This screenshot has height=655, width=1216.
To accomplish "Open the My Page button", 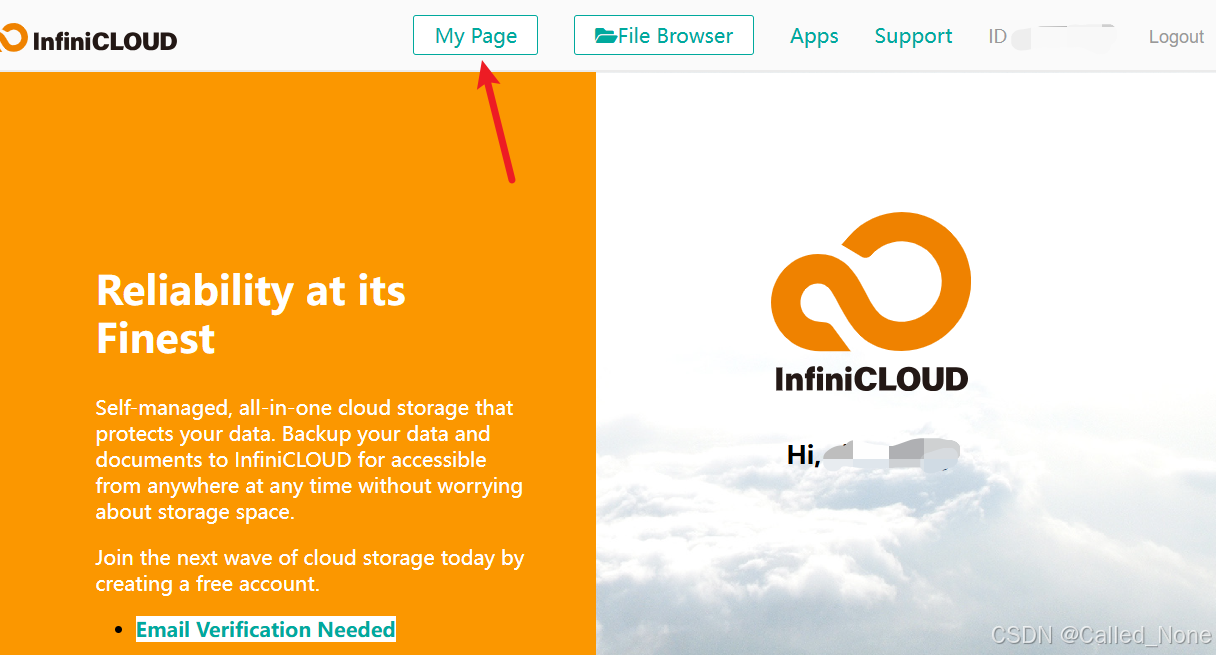I will click(475, 35).
